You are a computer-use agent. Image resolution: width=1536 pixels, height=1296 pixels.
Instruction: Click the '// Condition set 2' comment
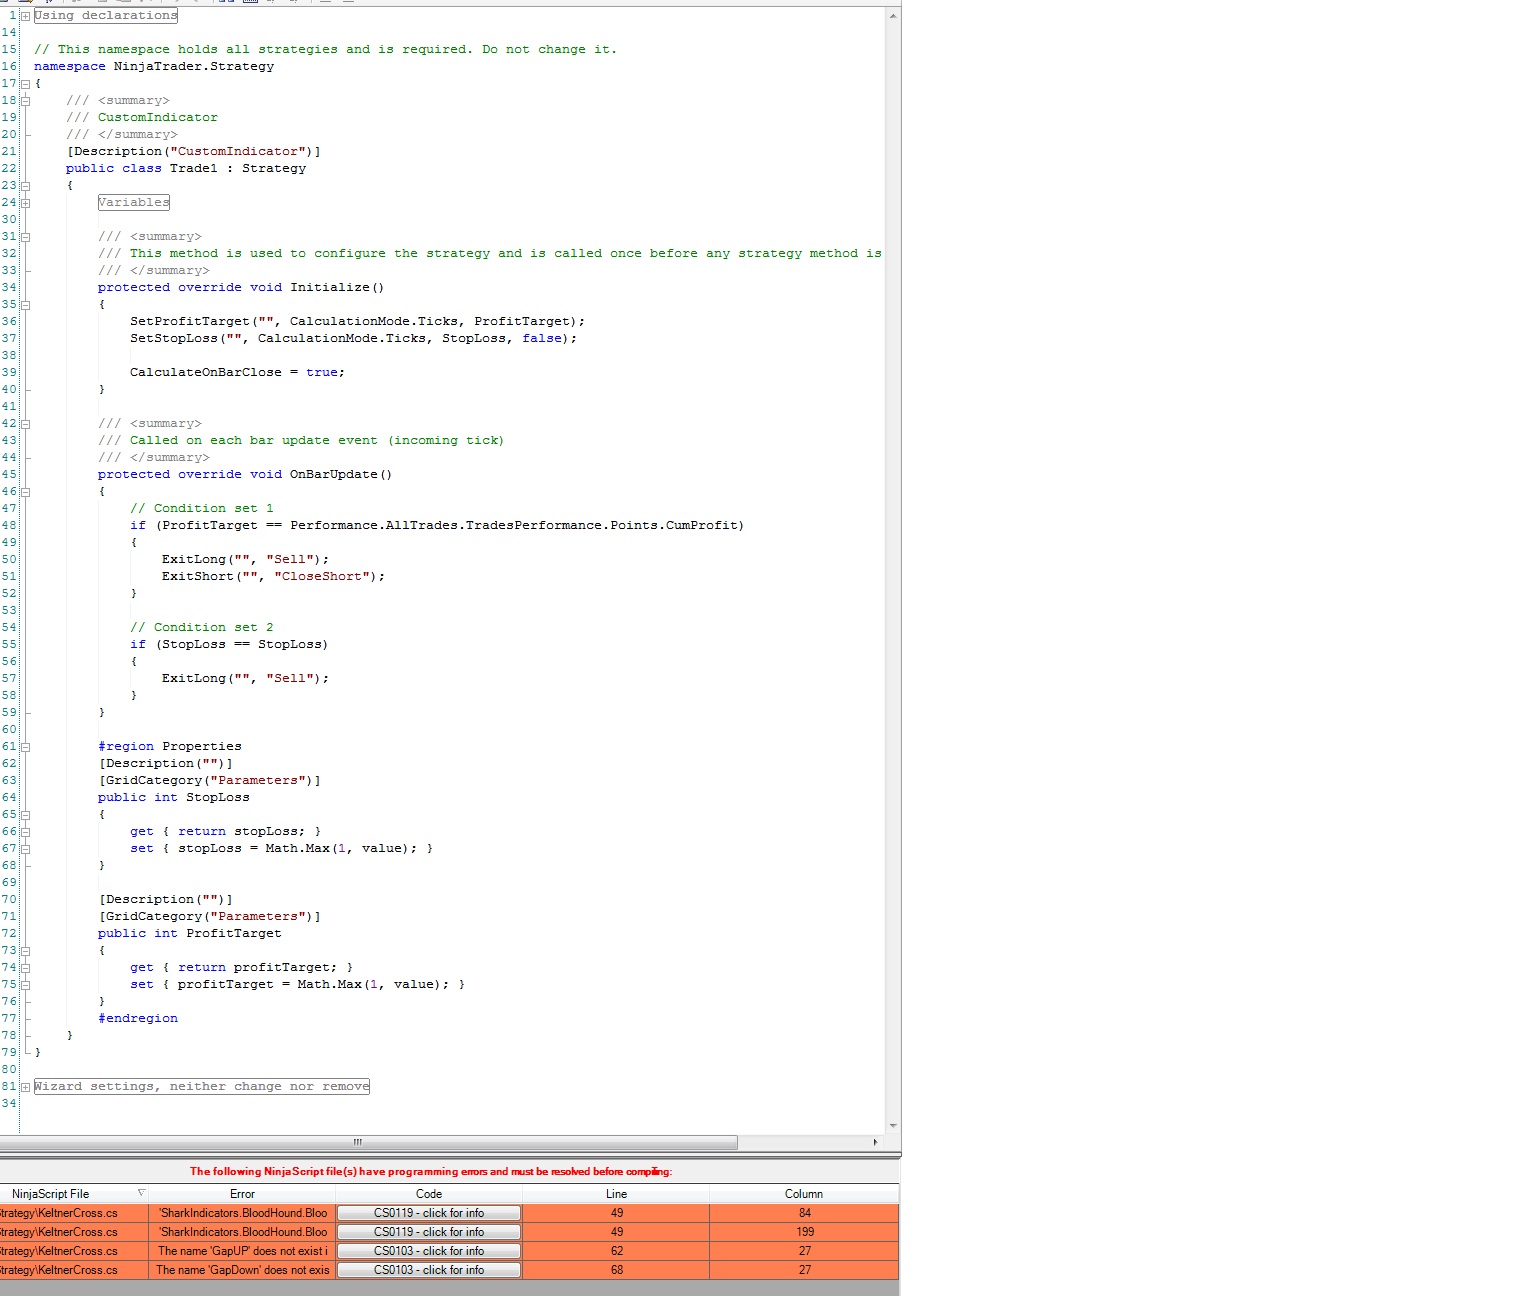pos(202,628)
